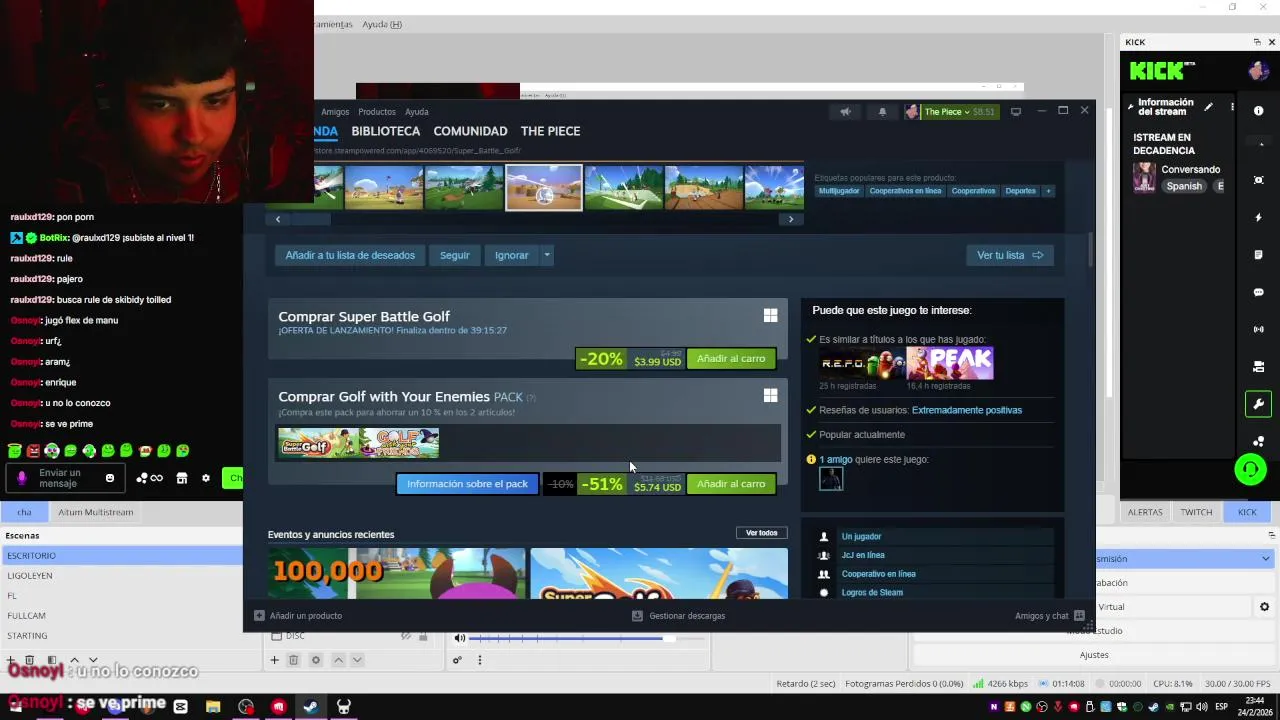Viewport: 1280px width, 720px height.
Task: Click the green Kick support headset button
Action: [x=1250, y=469]
